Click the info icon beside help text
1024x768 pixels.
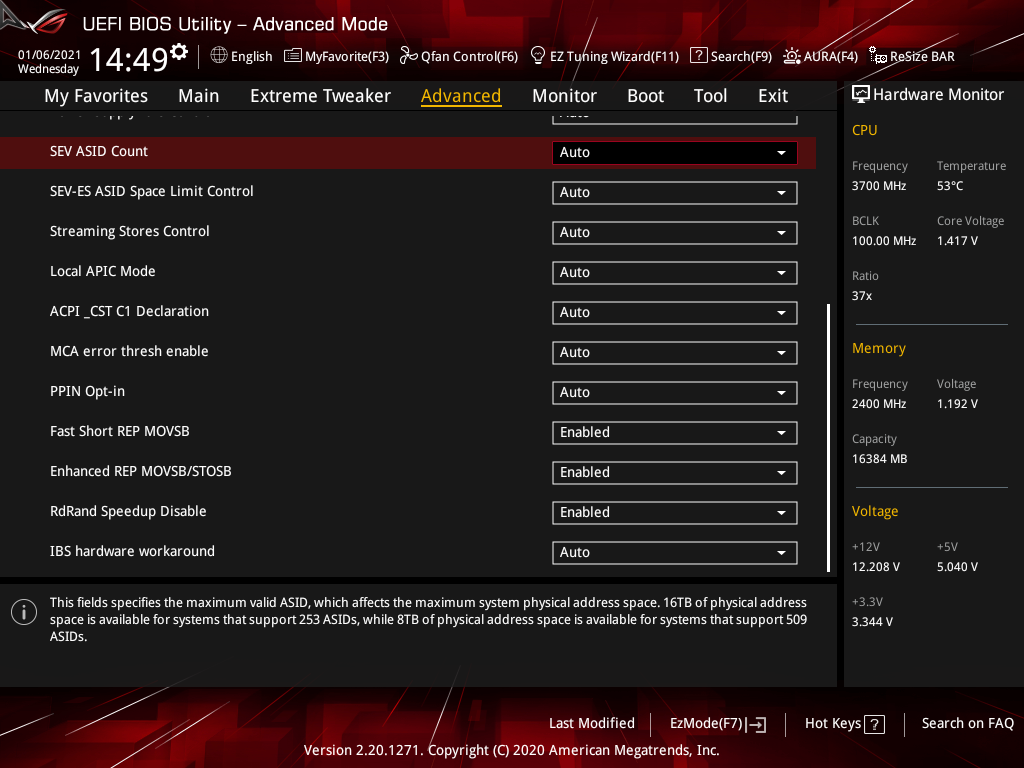(24, 612)
